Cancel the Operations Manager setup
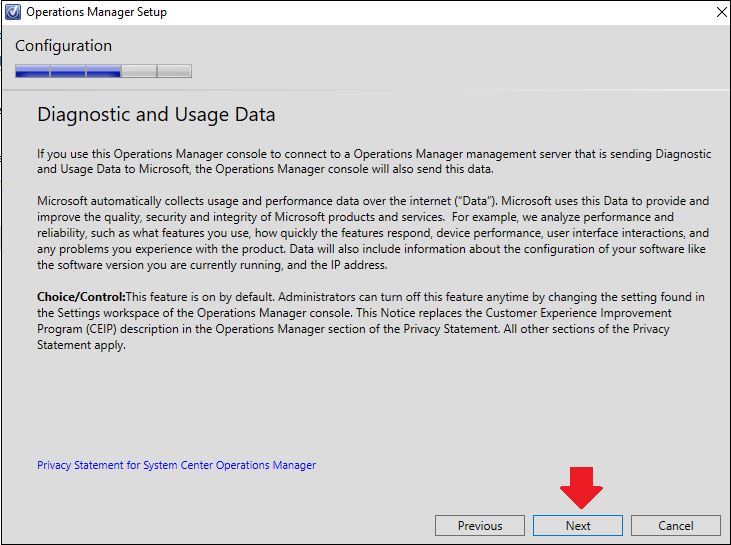This screenshot has height=545, width=731. point(676,525)
